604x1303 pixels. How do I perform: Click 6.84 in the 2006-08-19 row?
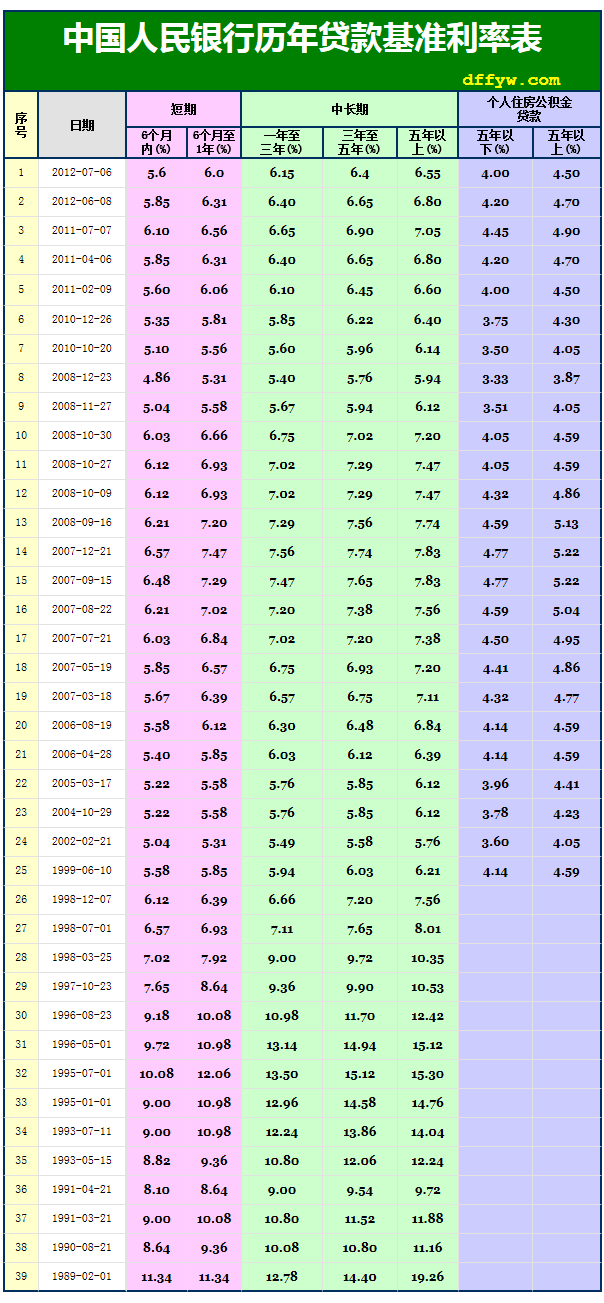427,726
